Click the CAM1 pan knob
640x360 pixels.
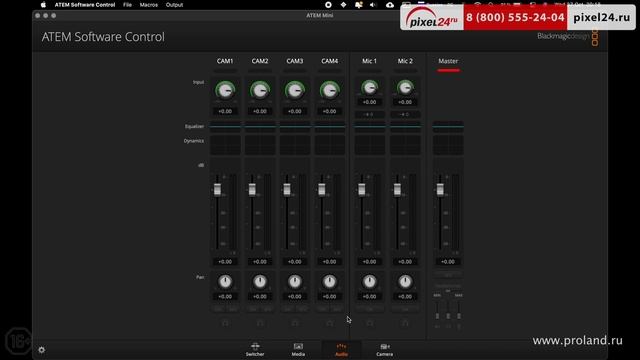pyautogui.click(x=225, y=282)
